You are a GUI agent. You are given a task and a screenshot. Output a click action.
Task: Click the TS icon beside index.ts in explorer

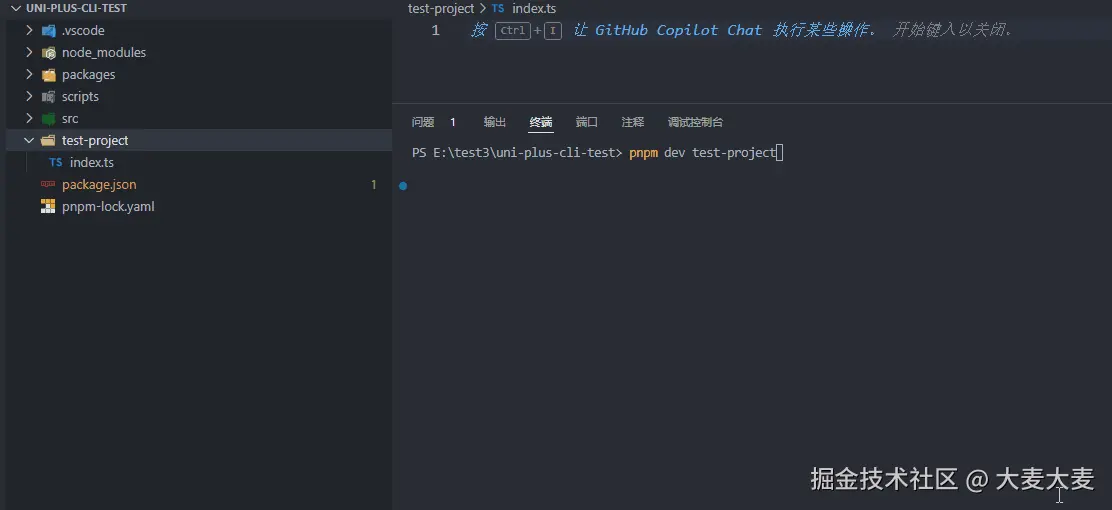[x=55, y=162]
